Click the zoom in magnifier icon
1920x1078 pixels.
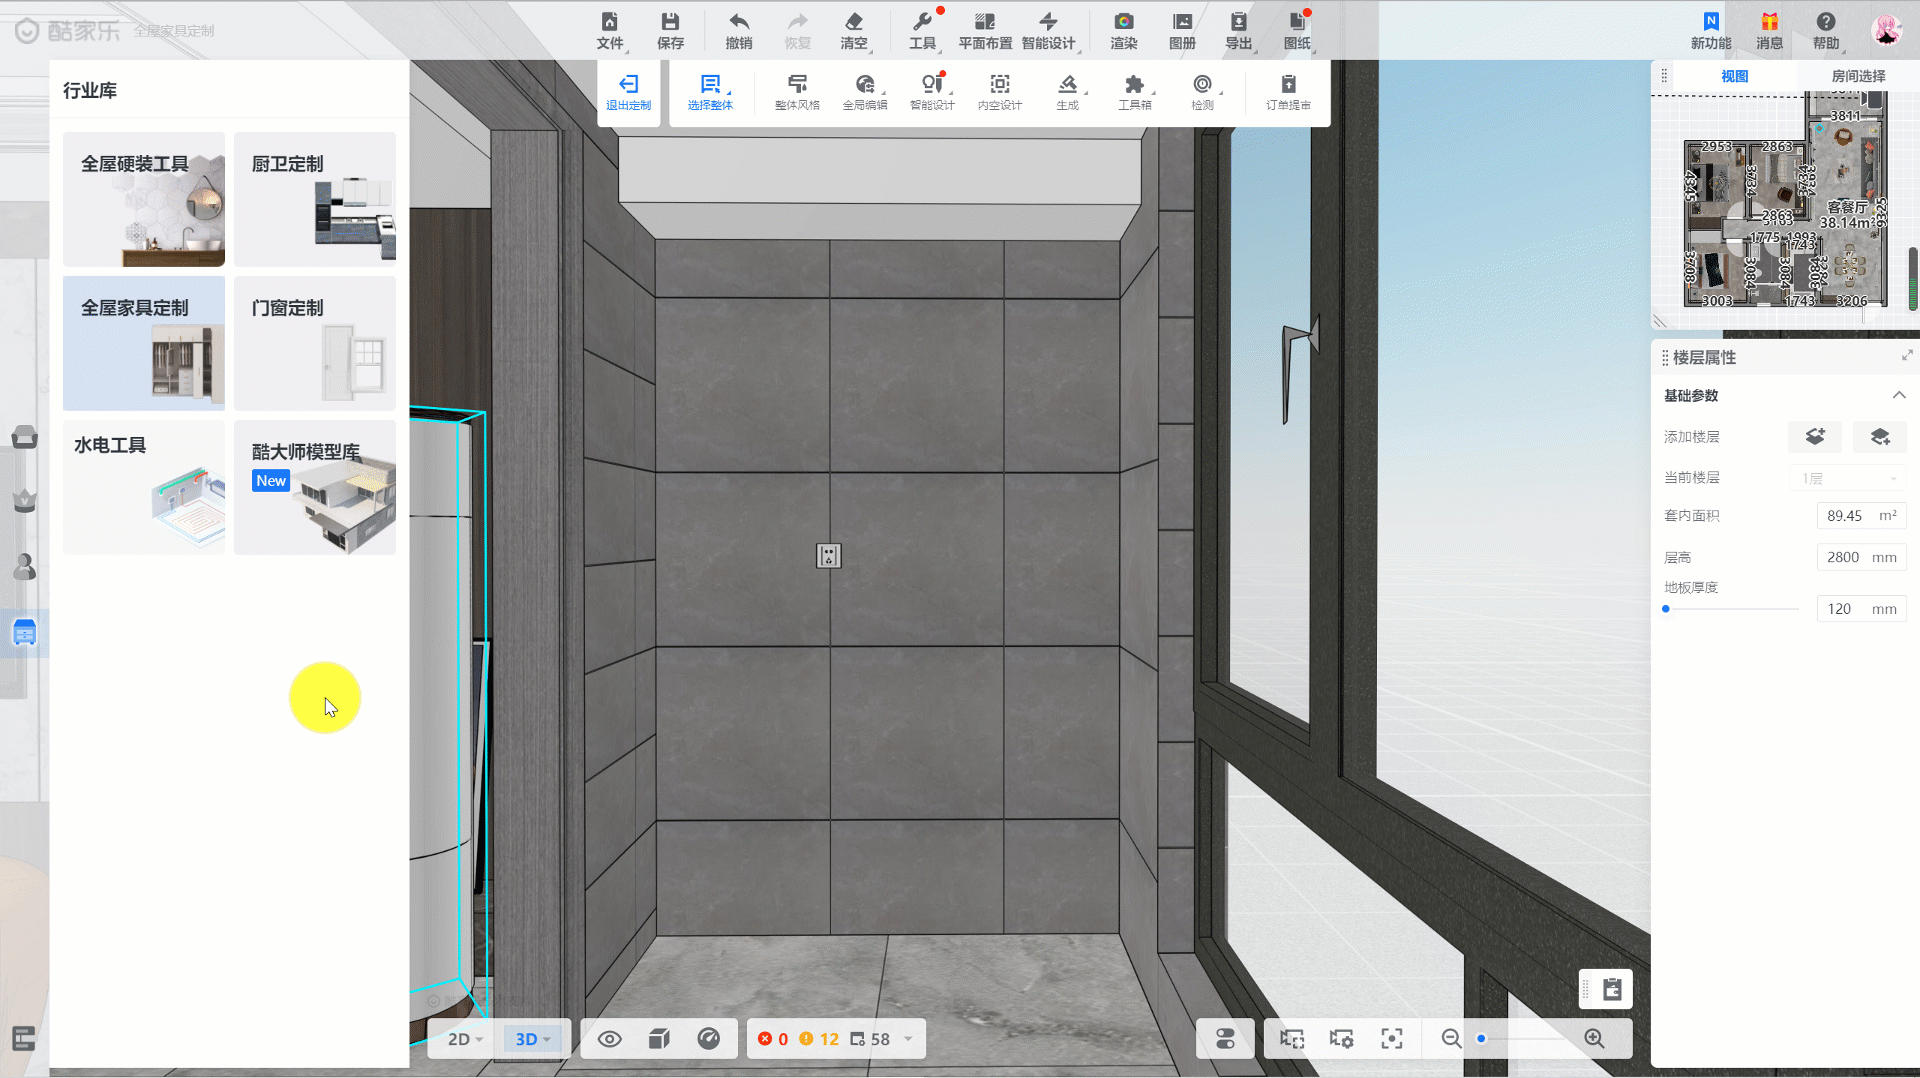(1594, 1039)
